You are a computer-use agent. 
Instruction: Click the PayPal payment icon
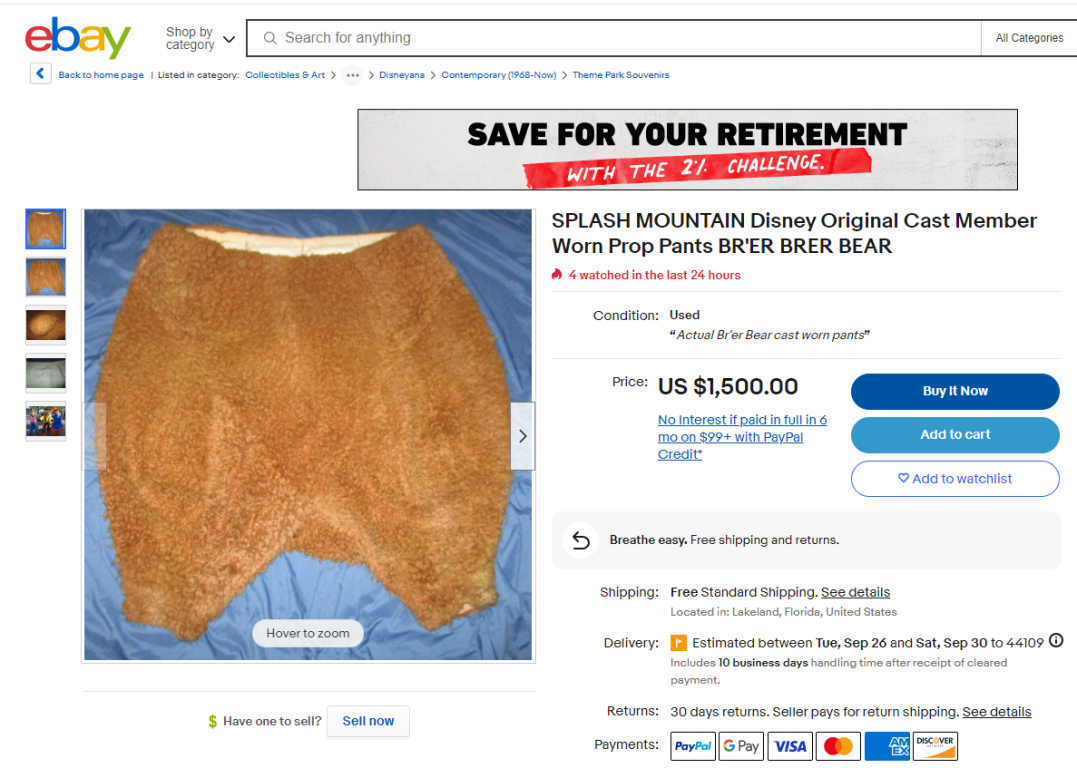[692, 746]
